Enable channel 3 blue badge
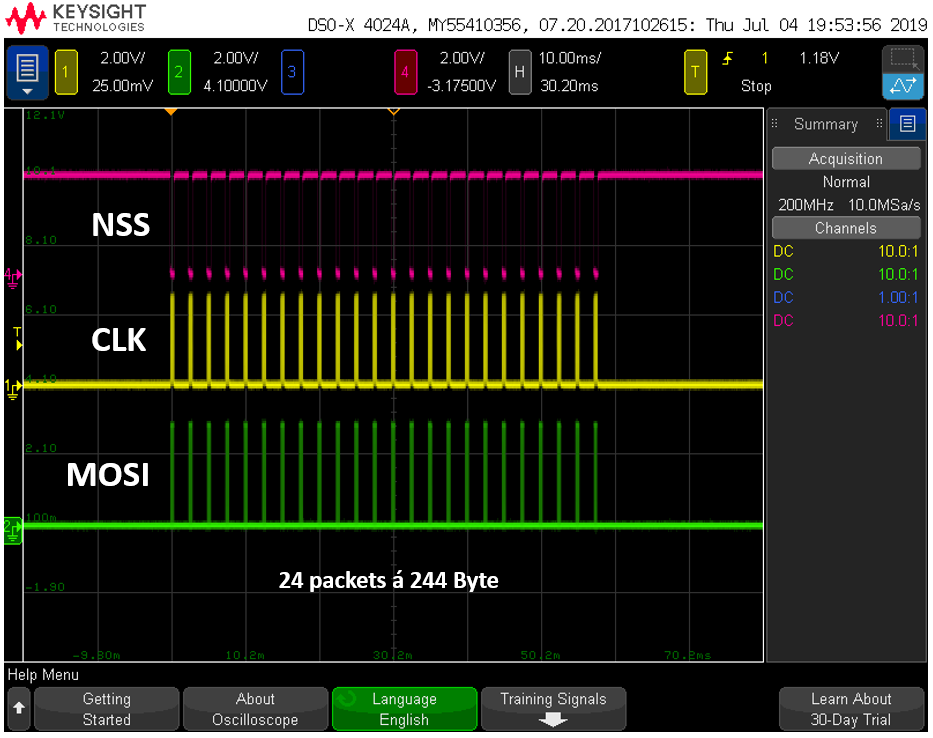 (292, 72)
